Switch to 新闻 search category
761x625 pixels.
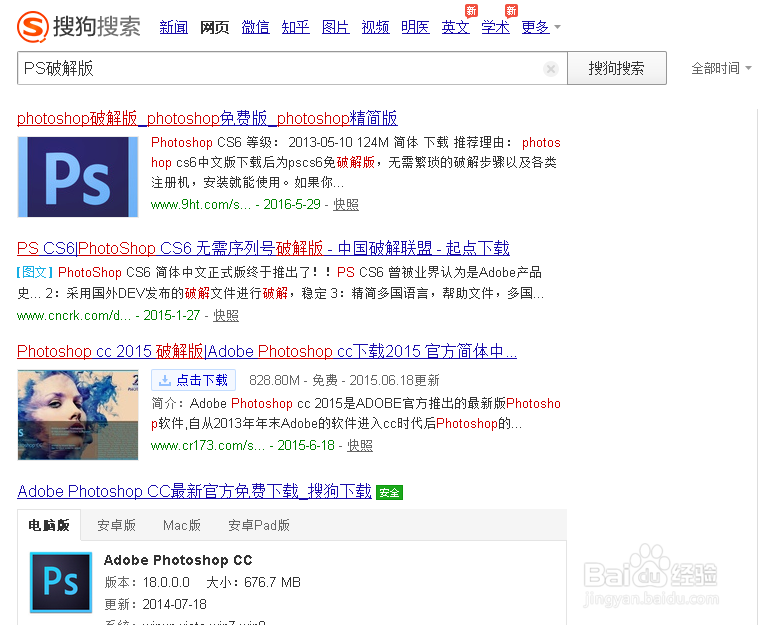click(174, 27)
